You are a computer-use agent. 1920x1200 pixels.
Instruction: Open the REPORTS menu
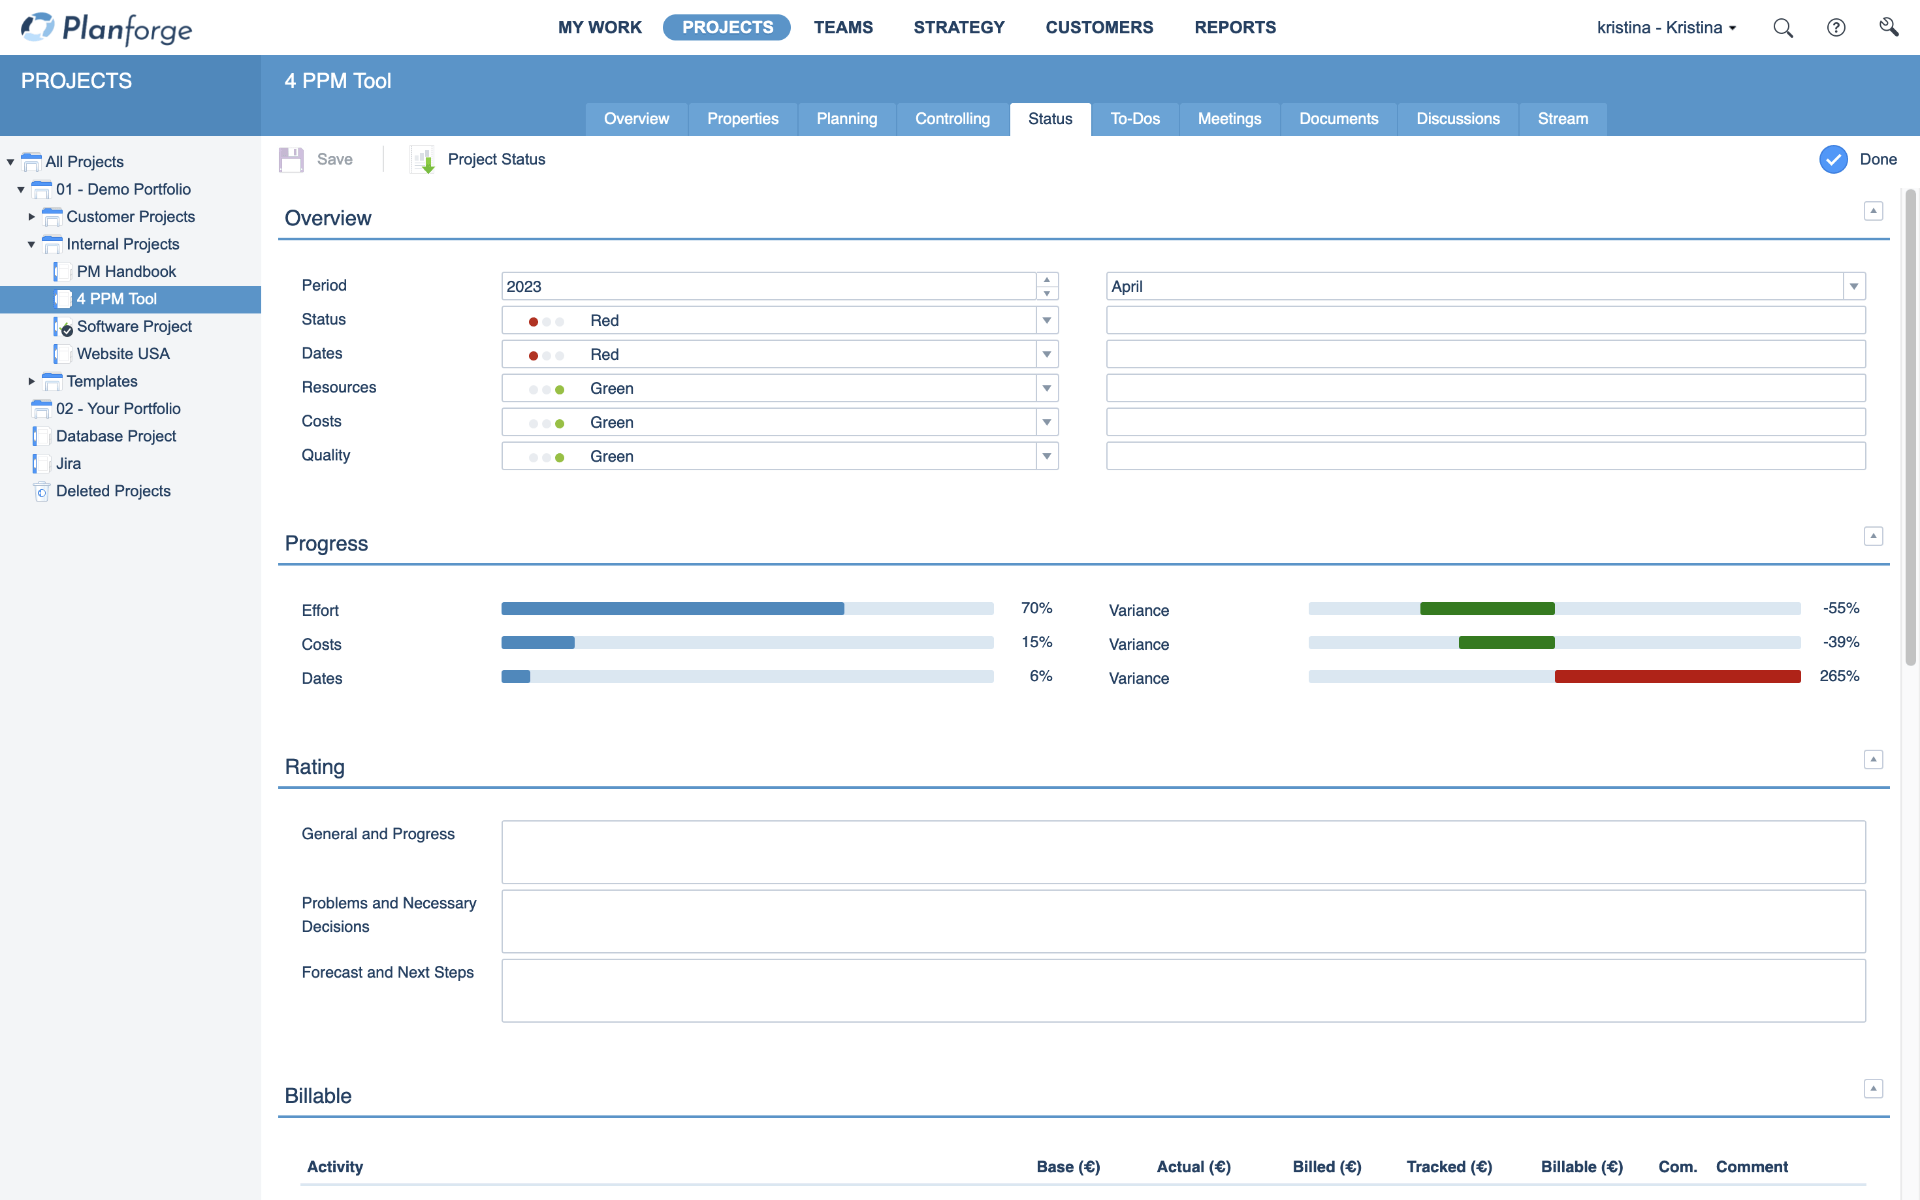(x=1235, y=28)
